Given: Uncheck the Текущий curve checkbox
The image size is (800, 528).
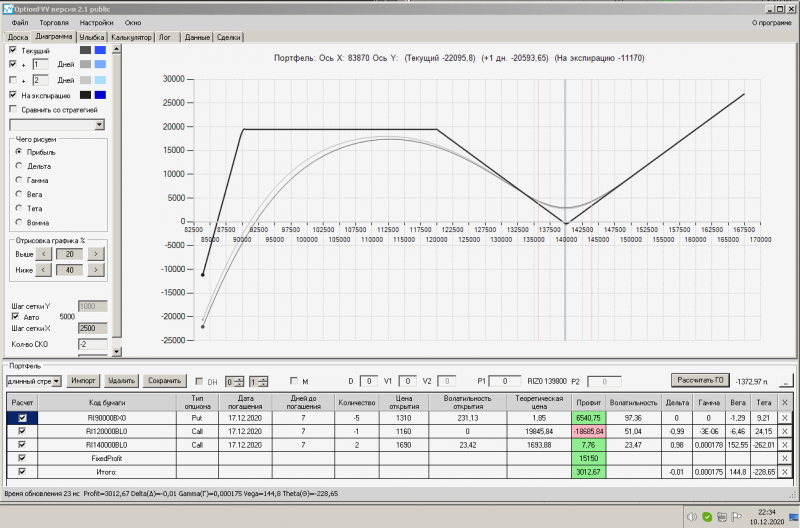Looking at the screenshot, I should point(13,50).
